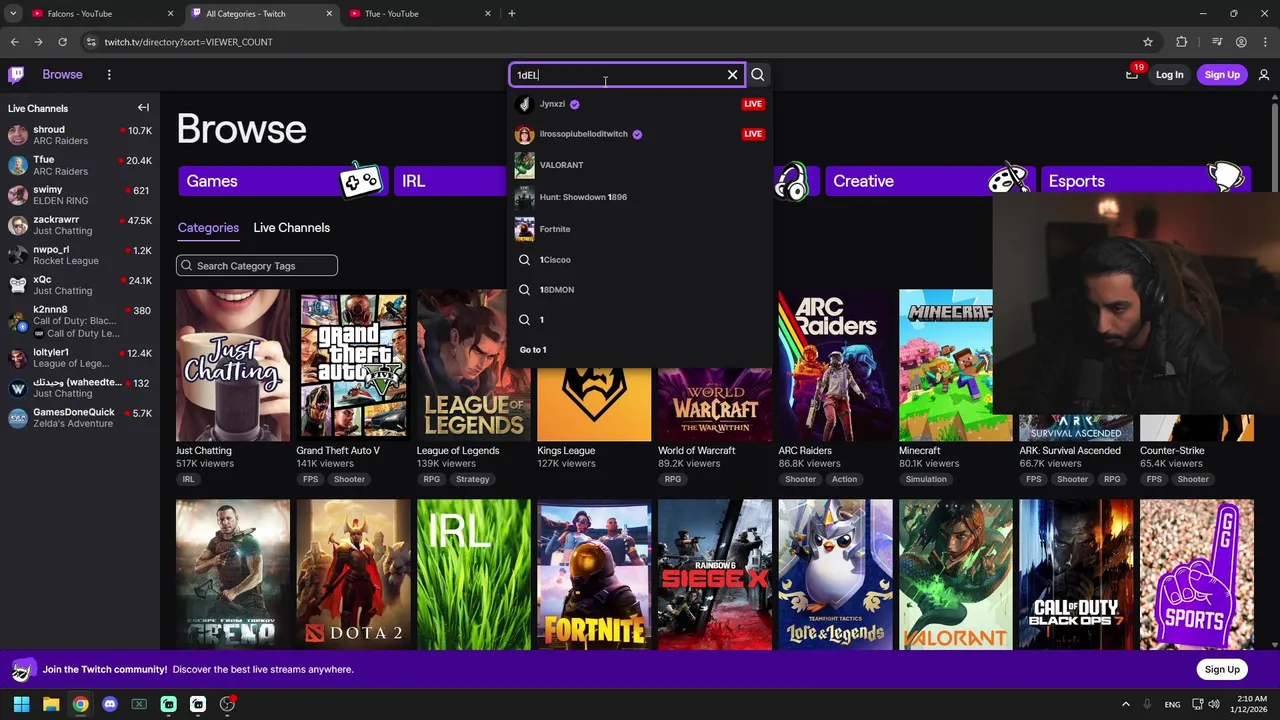Open the Esports browse button

[x=1145, y=181]
